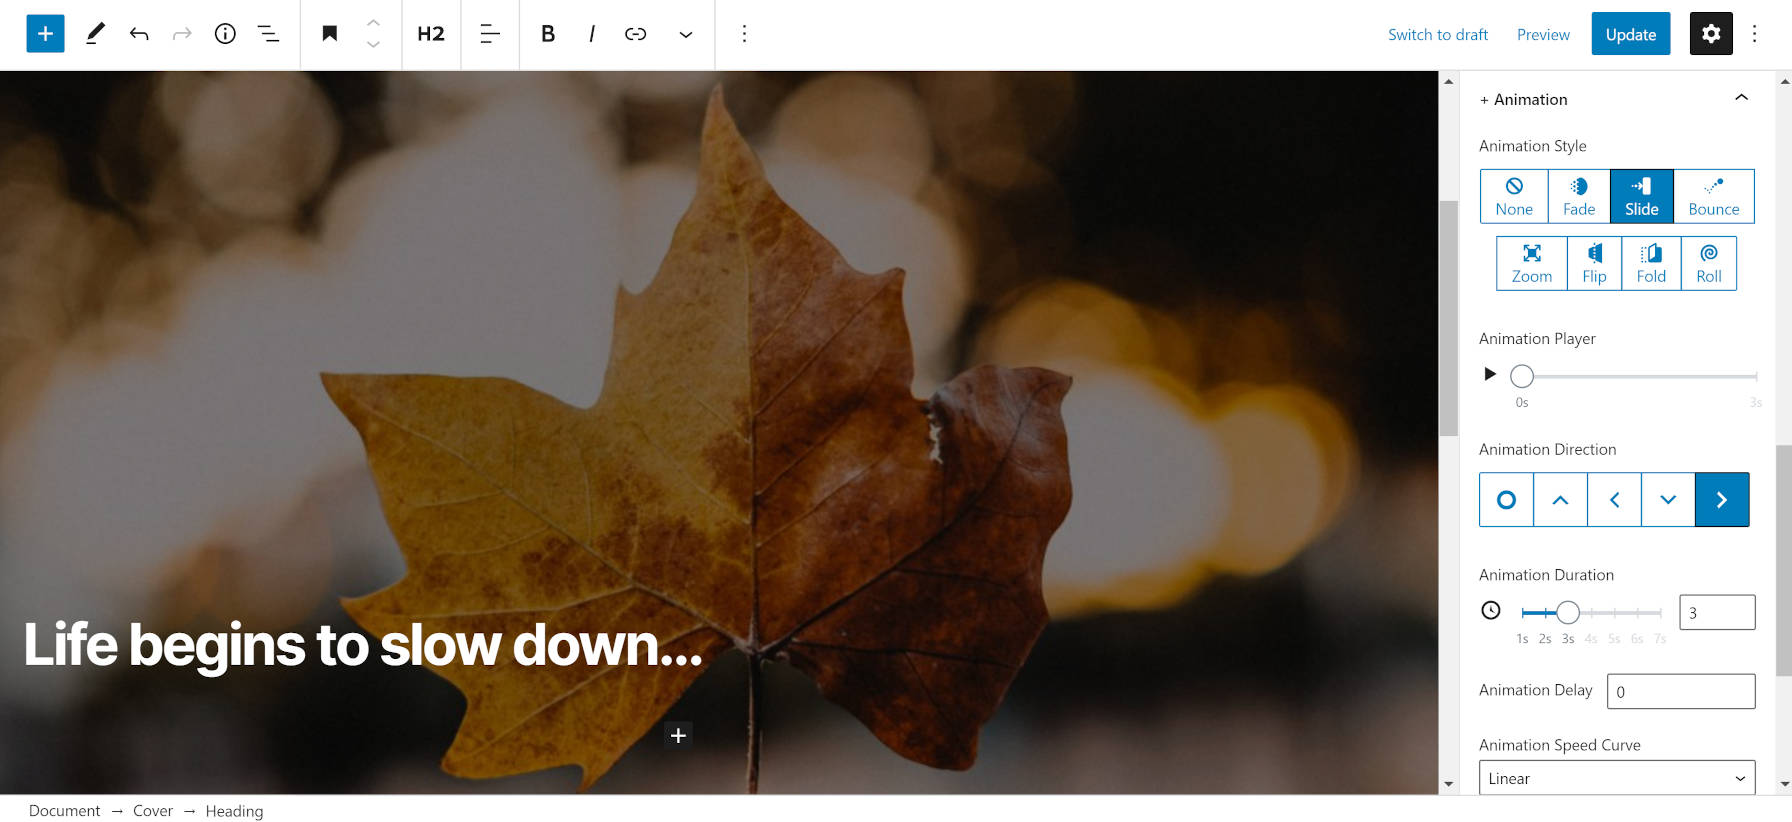Select the Bounce animation style

point(1713,196)
